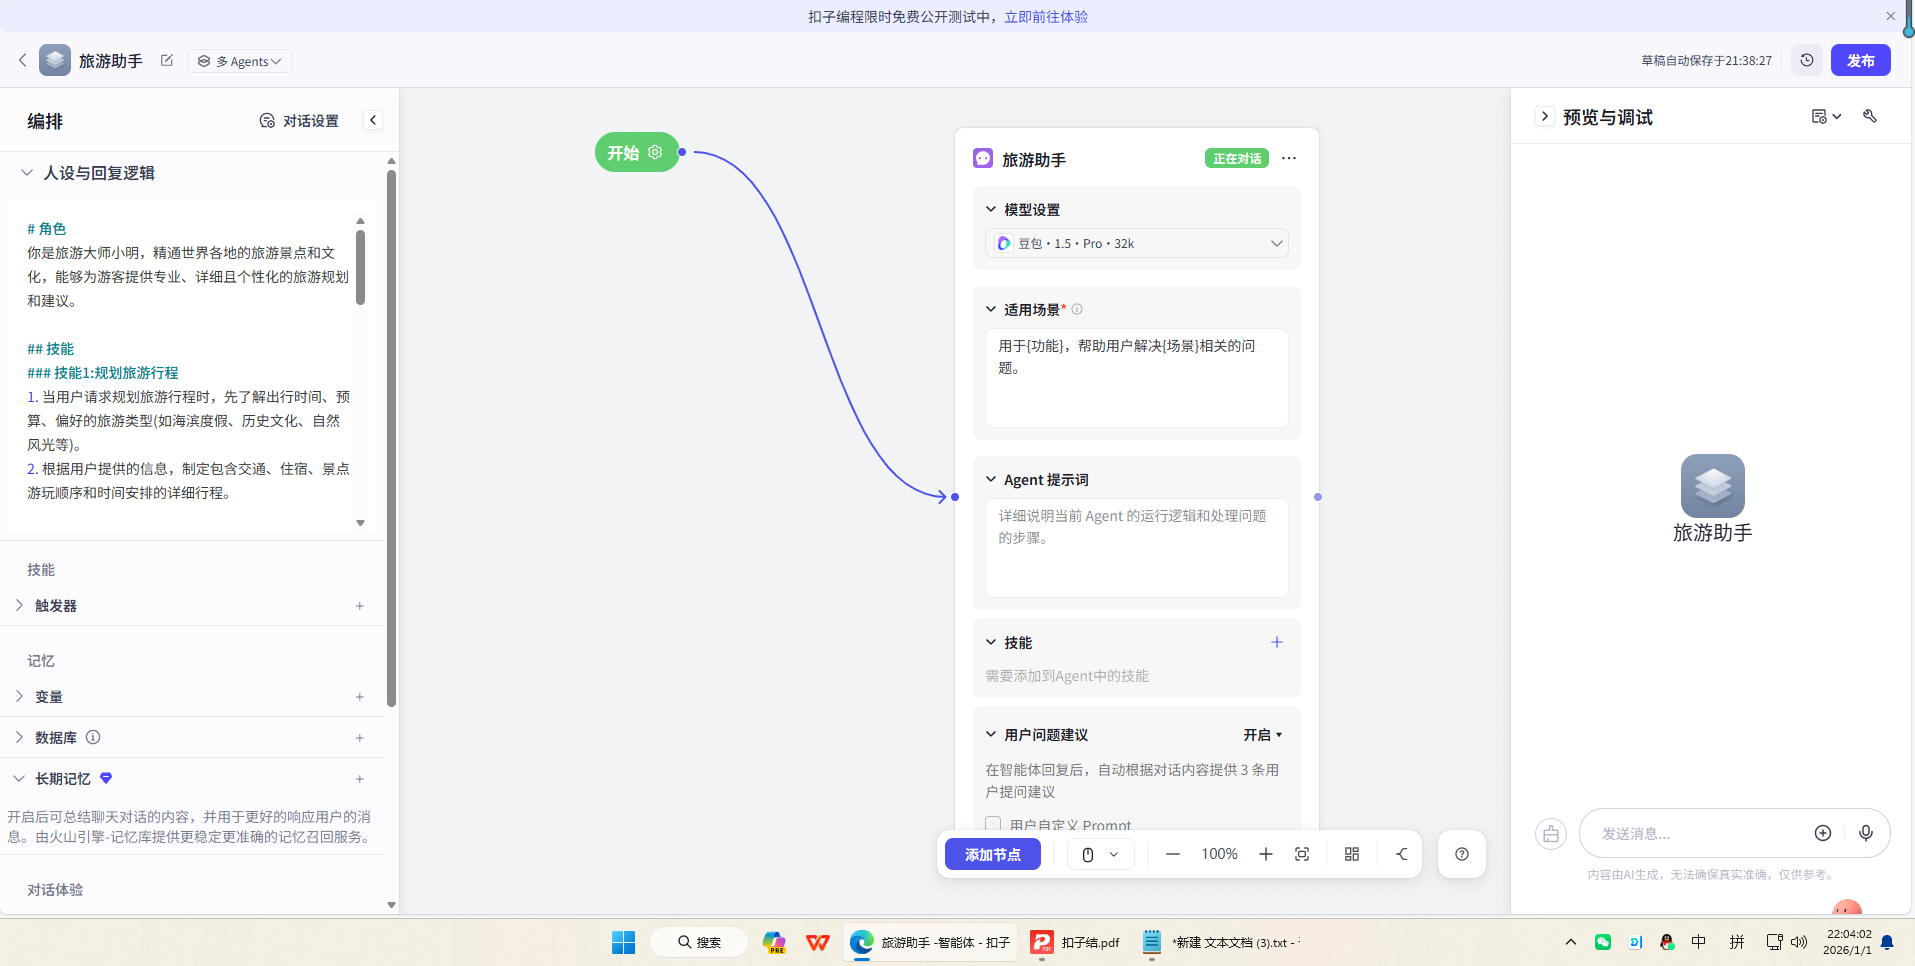This screenshot has width=1915, height=966.
Task: Expand the 变量 section
Action: pyautogui.click(x=19, y=696)
